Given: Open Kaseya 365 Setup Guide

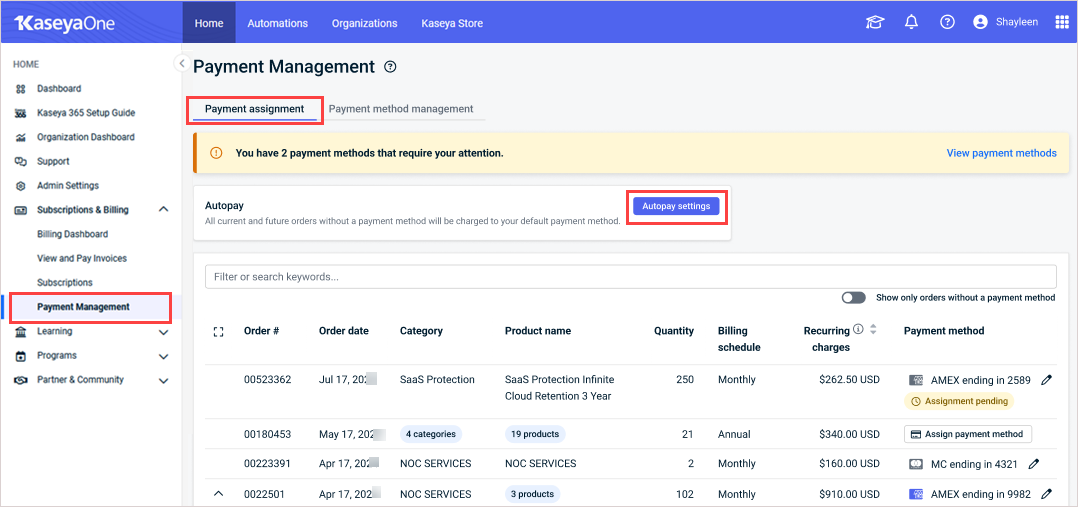Looking at the screenshot, I should pyautogui.click(x=86, y=113).
